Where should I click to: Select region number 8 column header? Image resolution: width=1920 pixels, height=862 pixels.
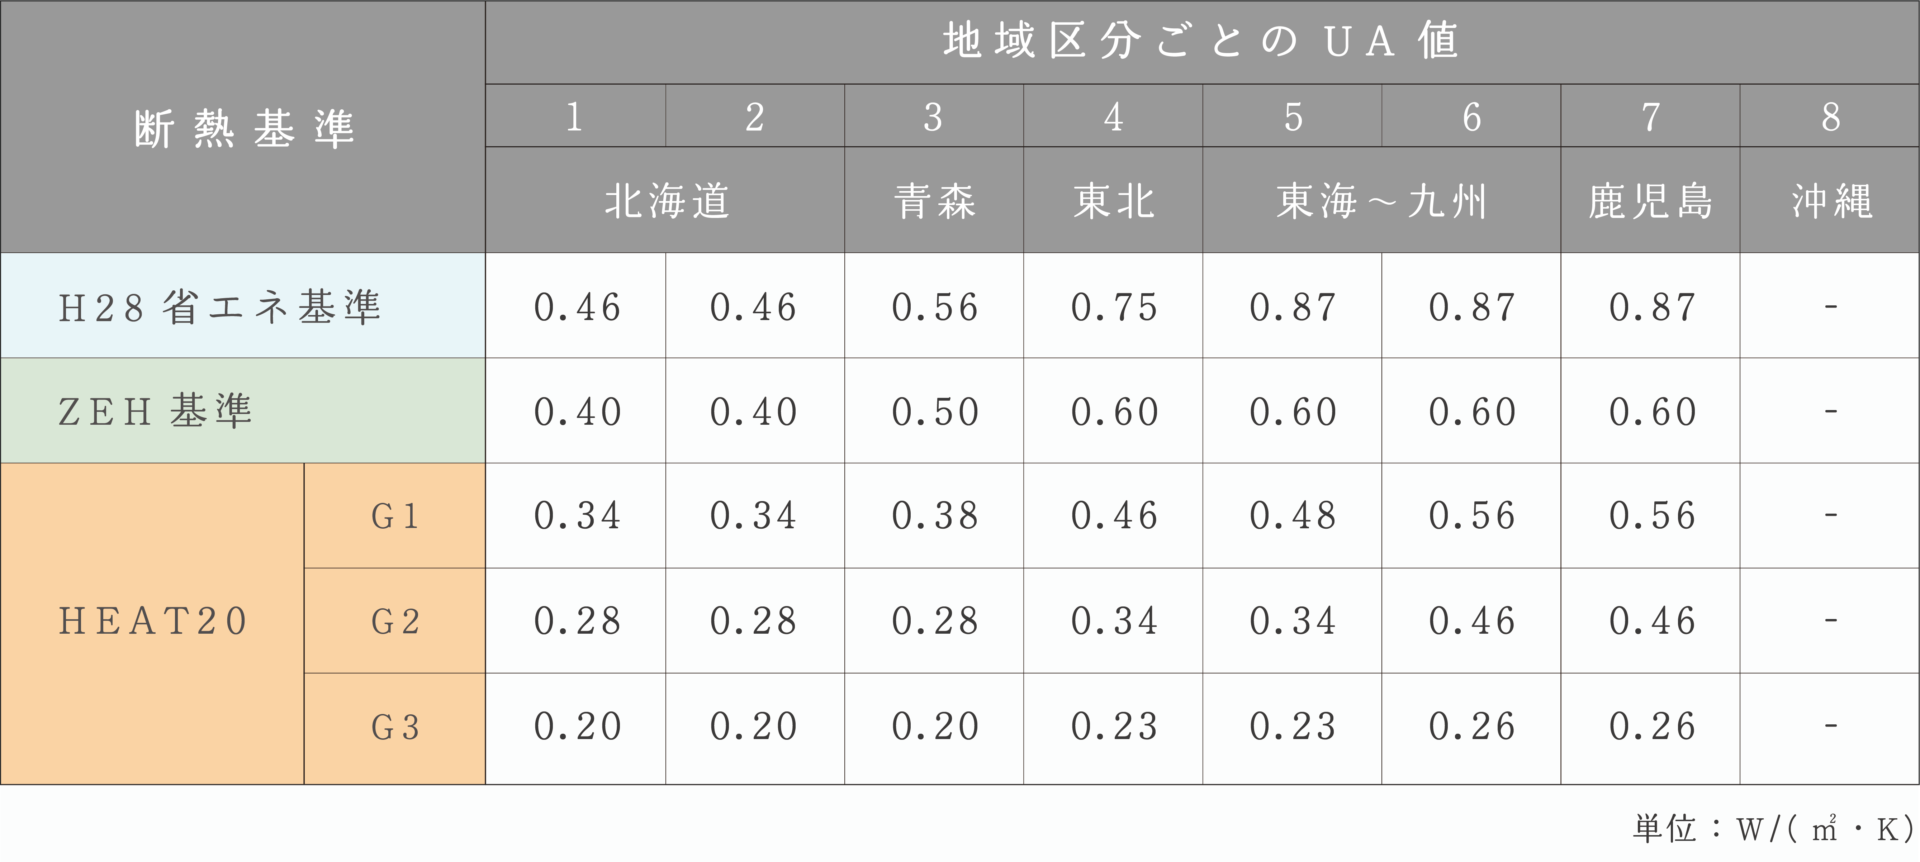click(x=1830, y=117)
